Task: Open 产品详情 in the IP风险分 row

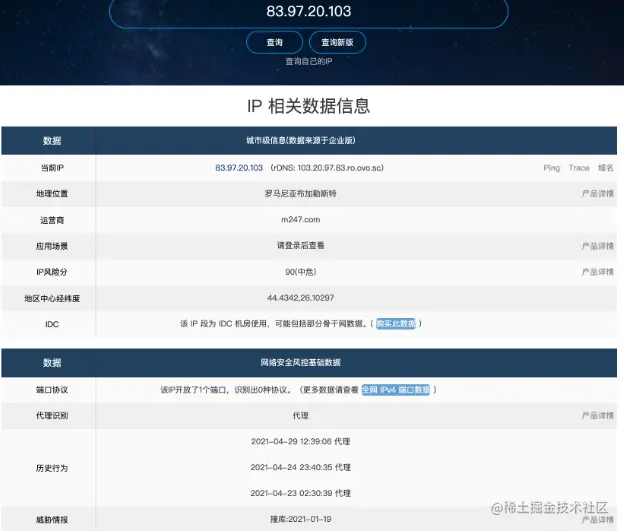Action: click(597, 272)
